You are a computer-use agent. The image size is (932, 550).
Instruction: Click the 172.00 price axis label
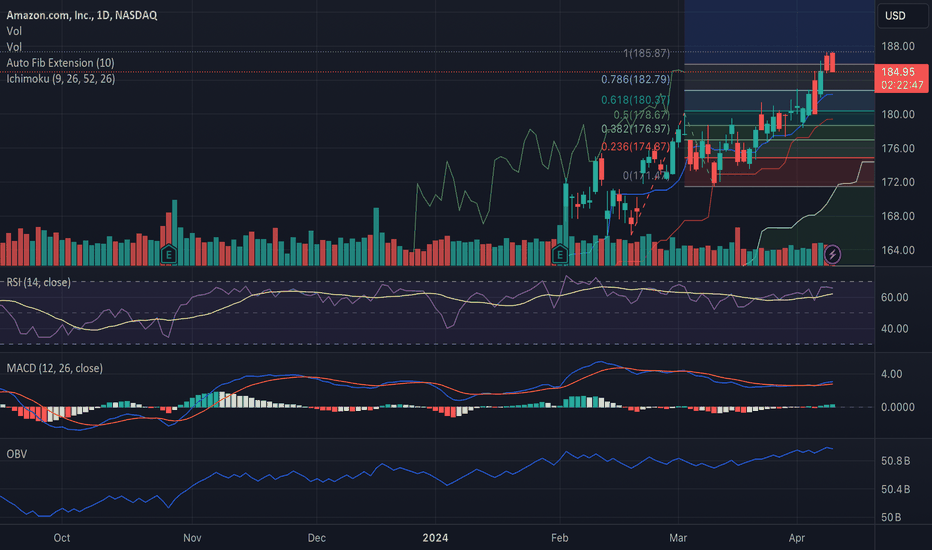coord(898,182)
